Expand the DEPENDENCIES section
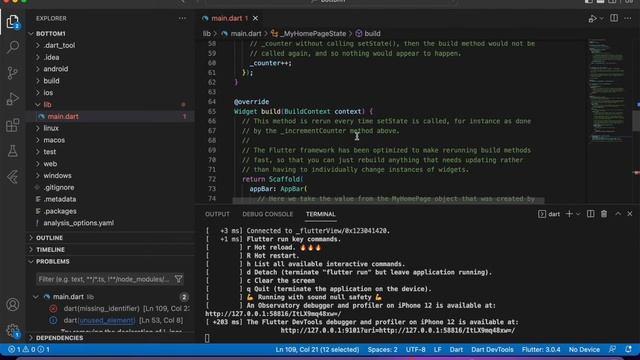 coord(60,338)
